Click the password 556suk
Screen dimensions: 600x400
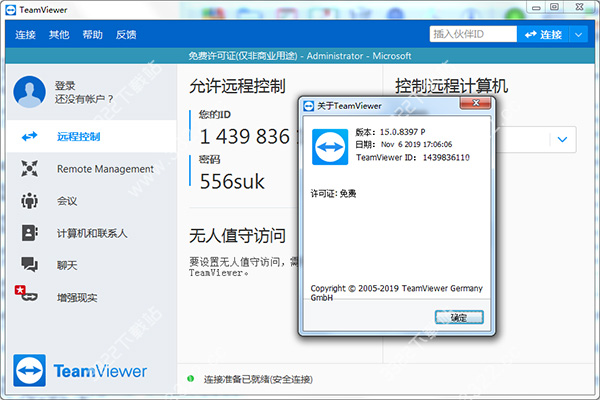click(232, 181)
